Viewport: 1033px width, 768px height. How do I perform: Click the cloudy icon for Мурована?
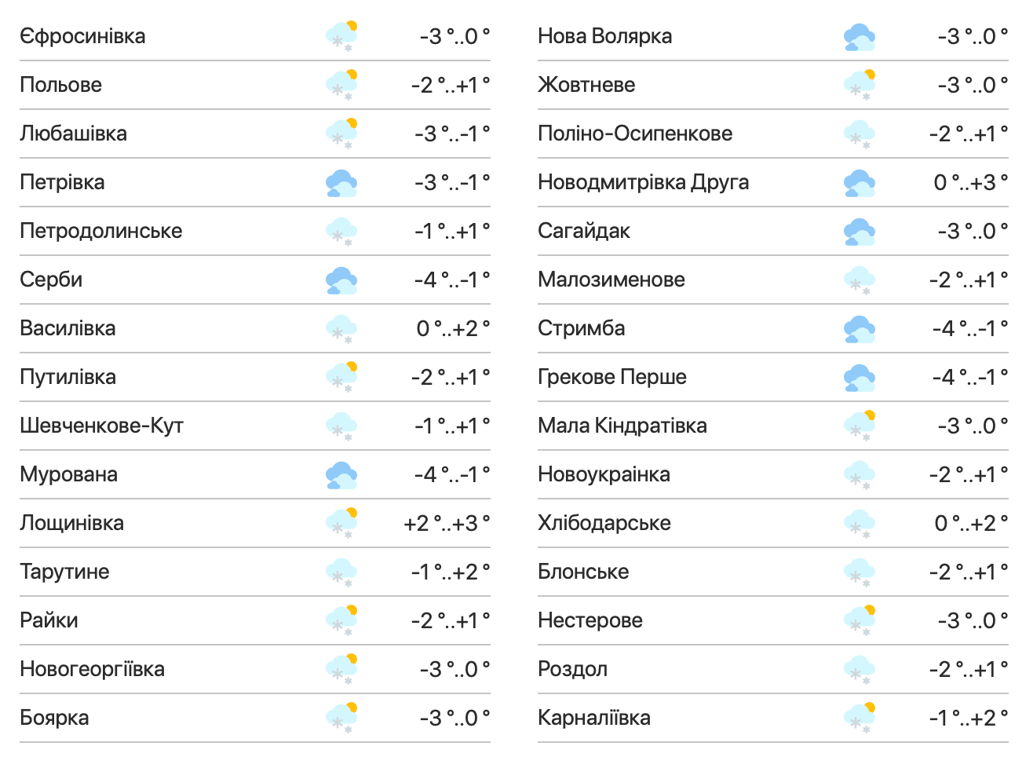[x=342, y=475]
